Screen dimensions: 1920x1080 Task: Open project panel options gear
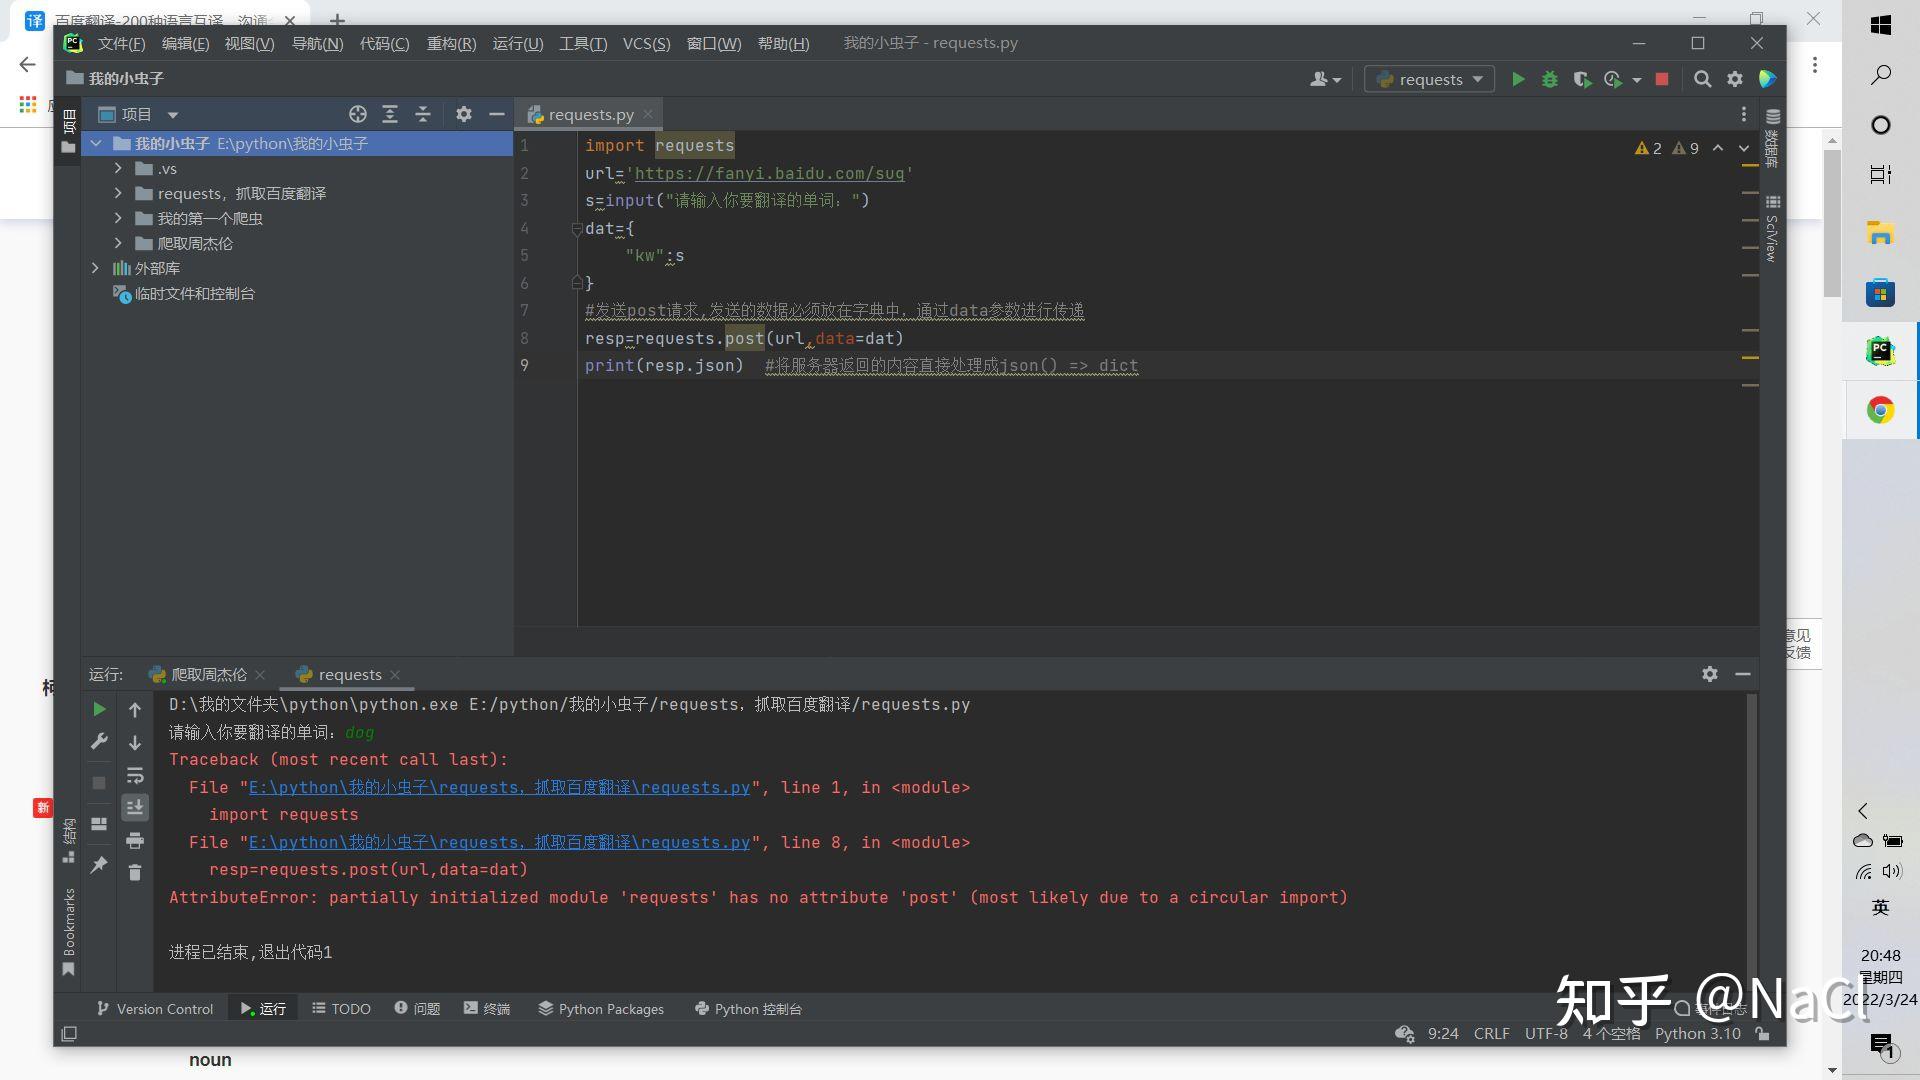pyautogui.click(x=463, y=114)
